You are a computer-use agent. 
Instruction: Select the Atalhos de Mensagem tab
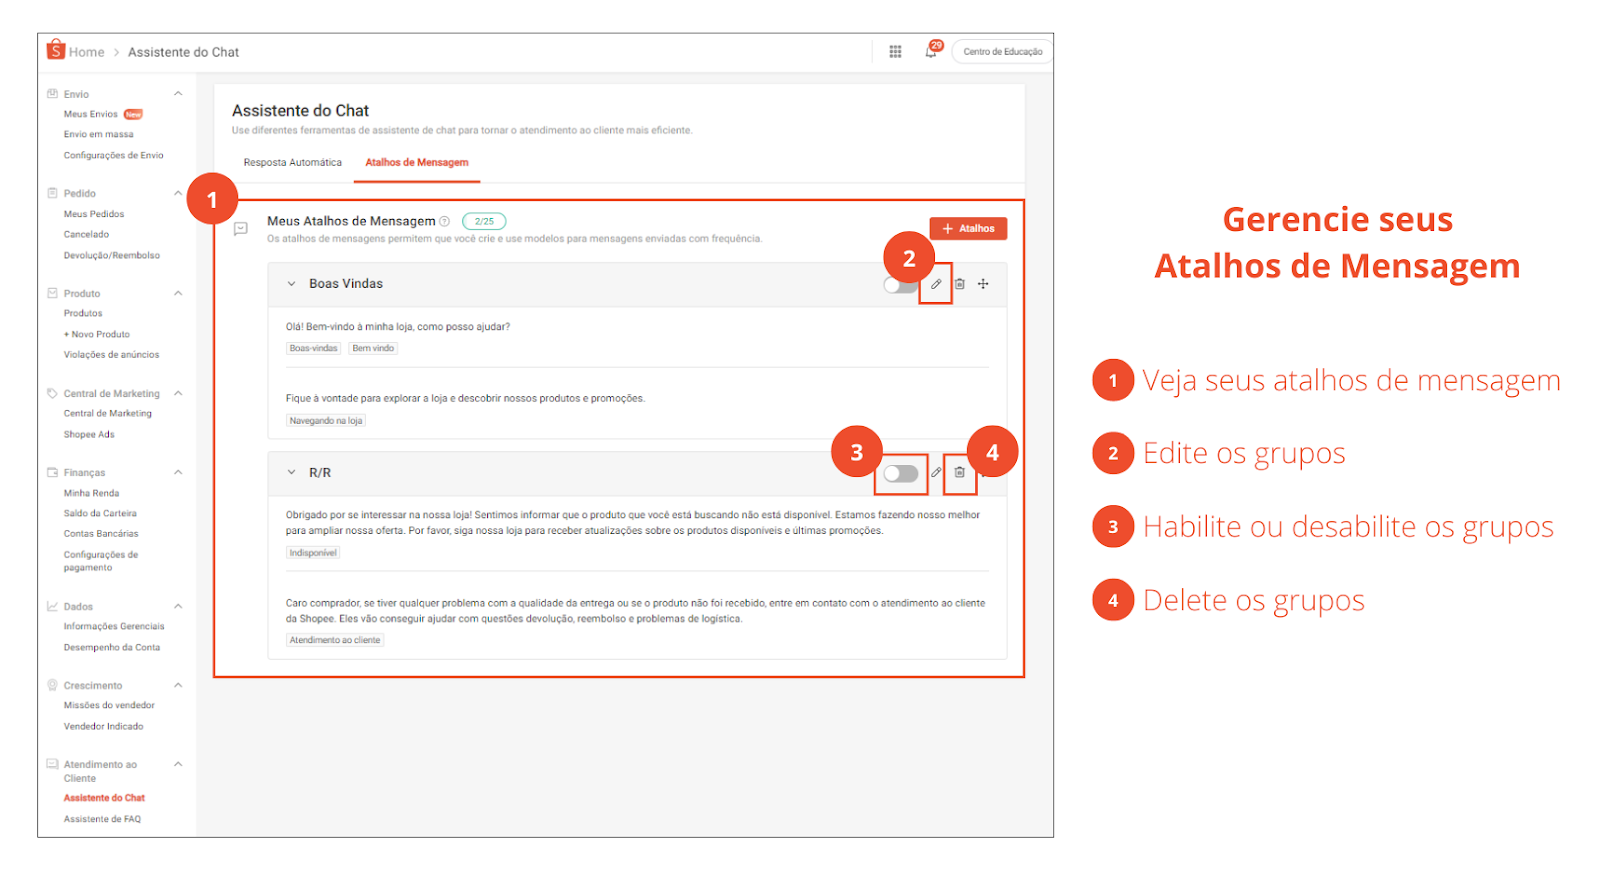[x=417, y=162]
